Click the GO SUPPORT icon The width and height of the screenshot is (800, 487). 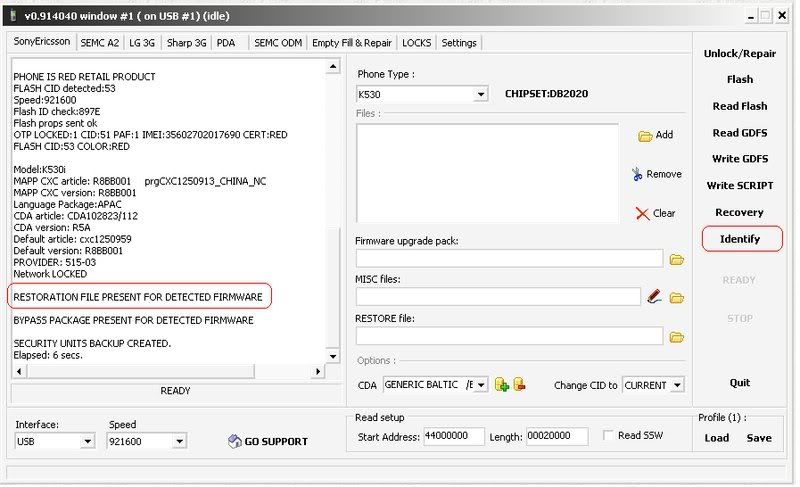click(235, 441)
